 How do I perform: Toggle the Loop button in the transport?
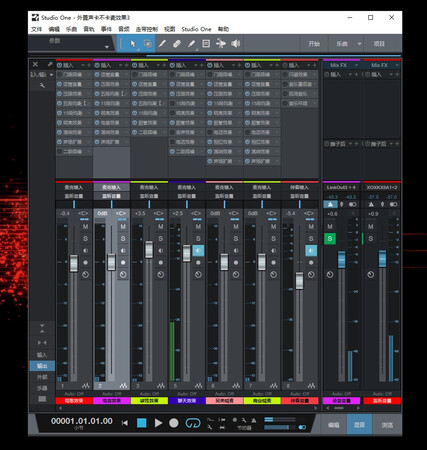point(193,423)
